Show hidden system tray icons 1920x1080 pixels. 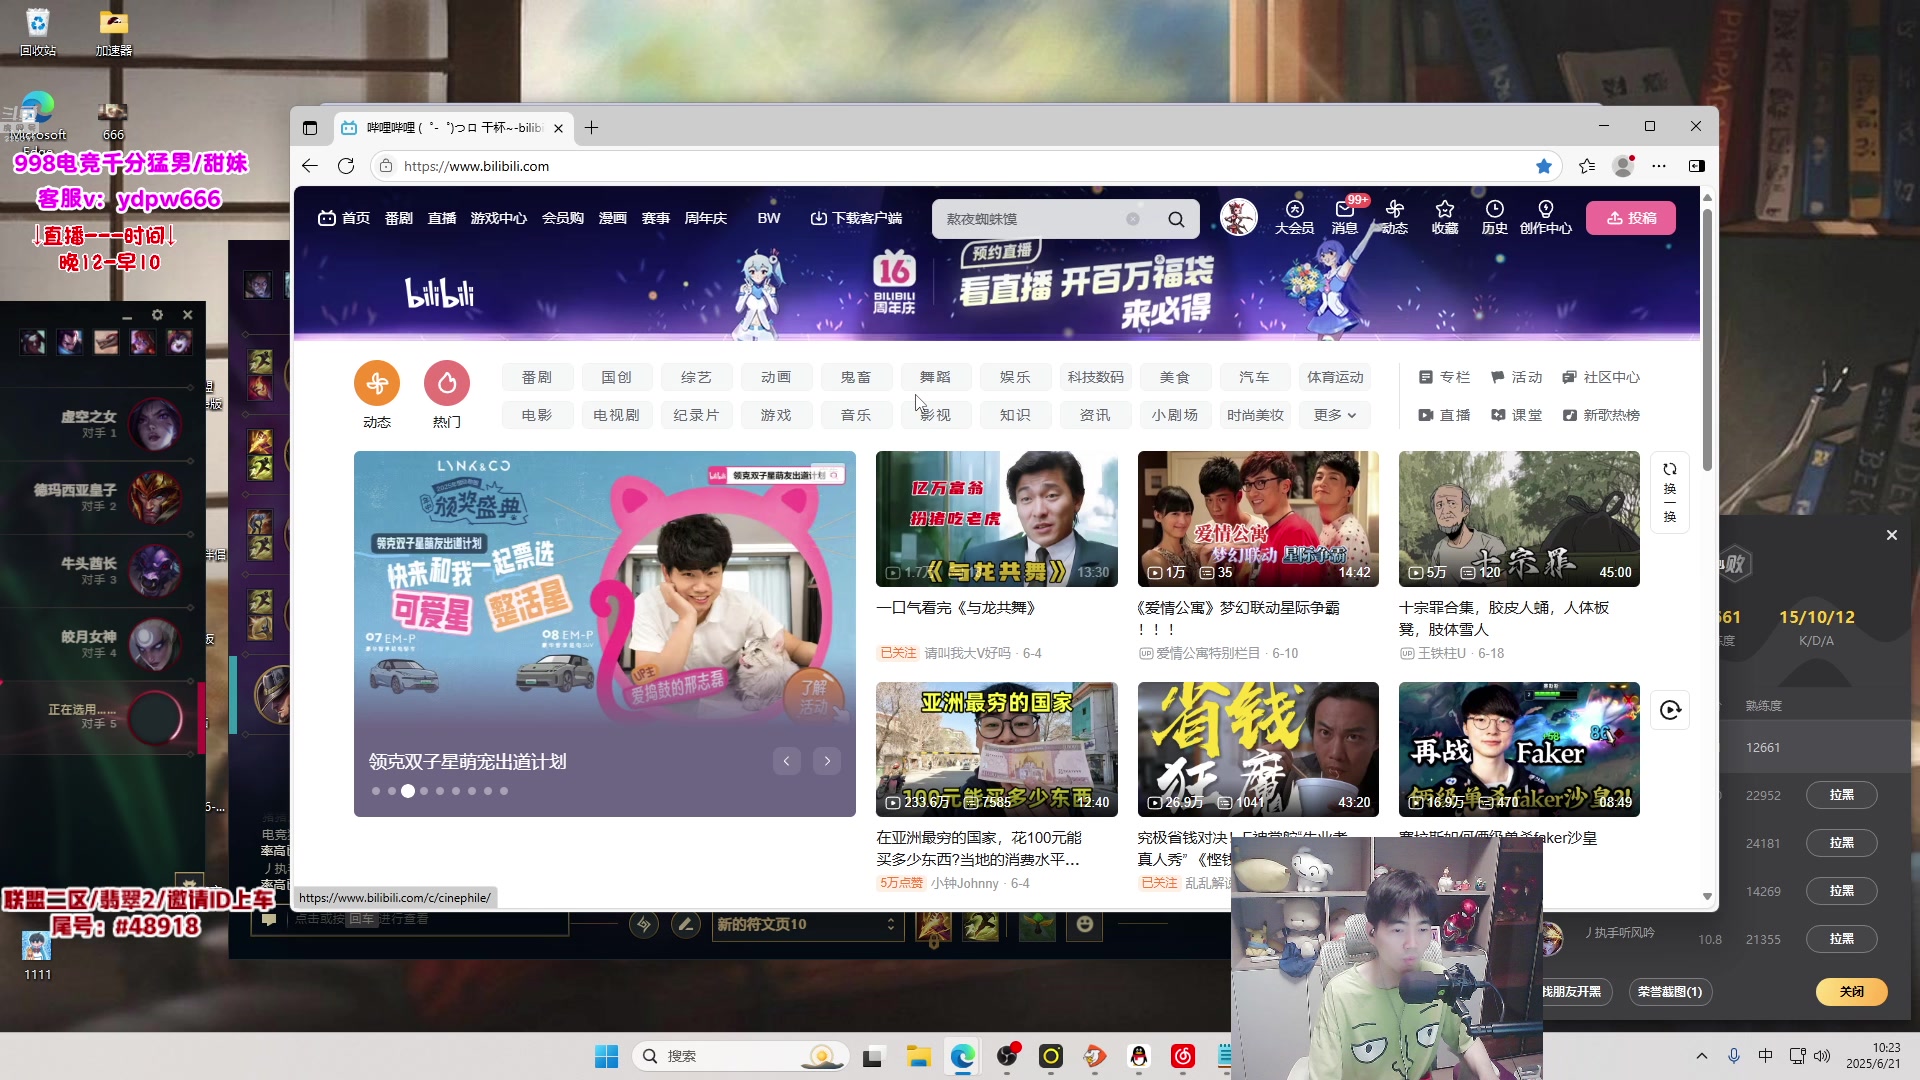pyautogui.click(x=1702, y=1056)
